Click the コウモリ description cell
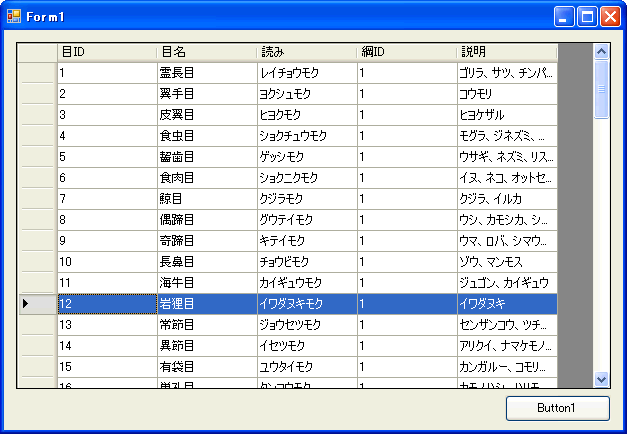 pos(507,94)
